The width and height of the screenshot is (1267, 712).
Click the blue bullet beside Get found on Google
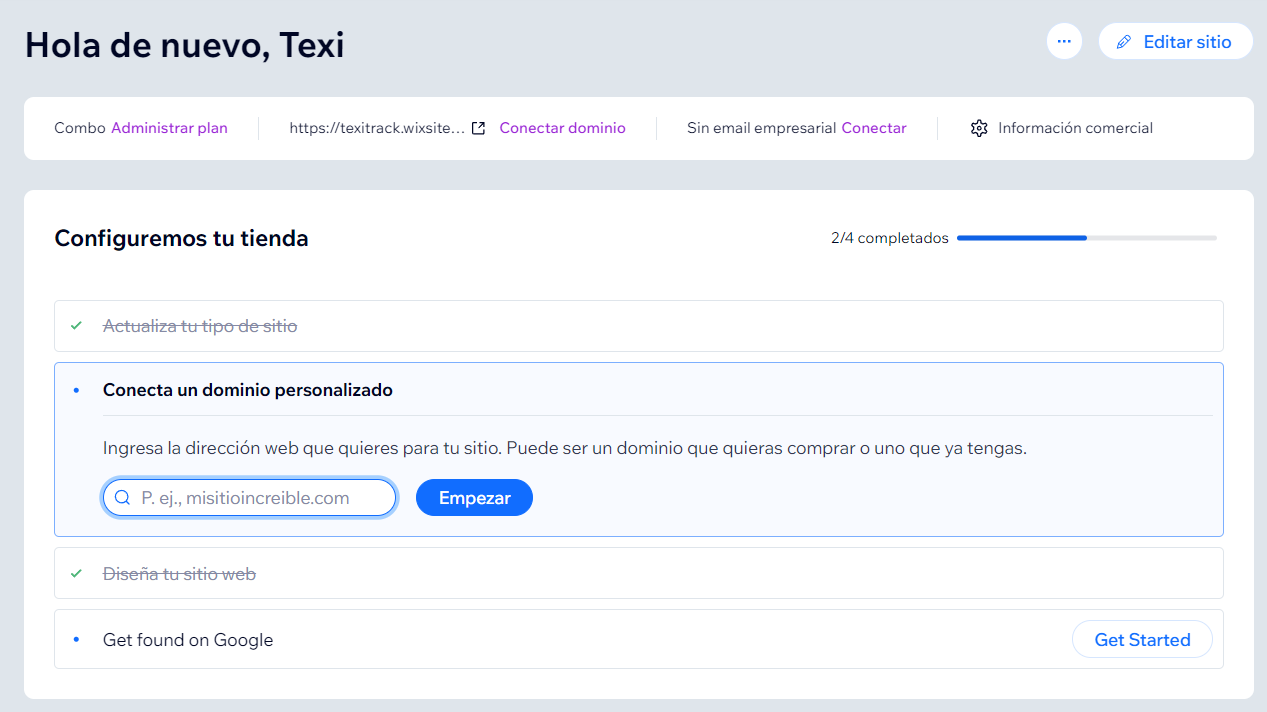pos(76,640)
